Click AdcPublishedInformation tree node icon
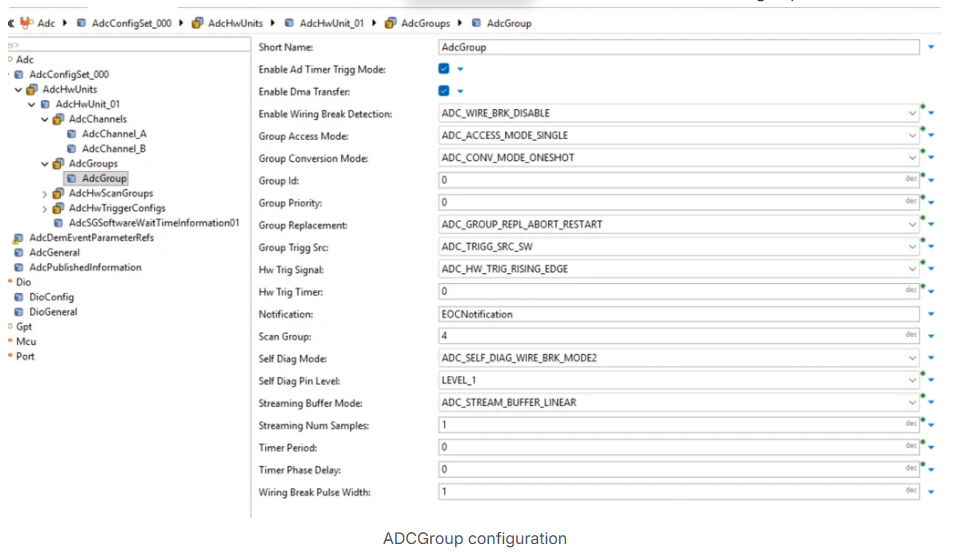957x553 pixels. click(19, 267)
